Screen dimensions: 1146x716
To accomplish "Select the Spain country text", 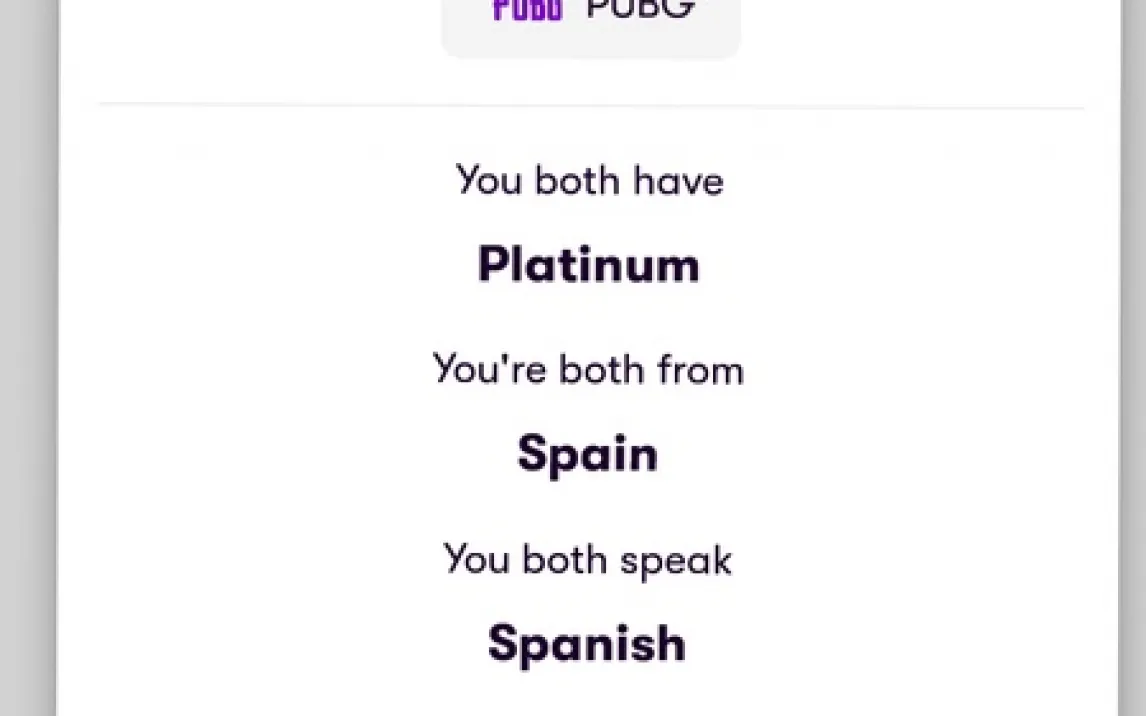I will 588,454.
